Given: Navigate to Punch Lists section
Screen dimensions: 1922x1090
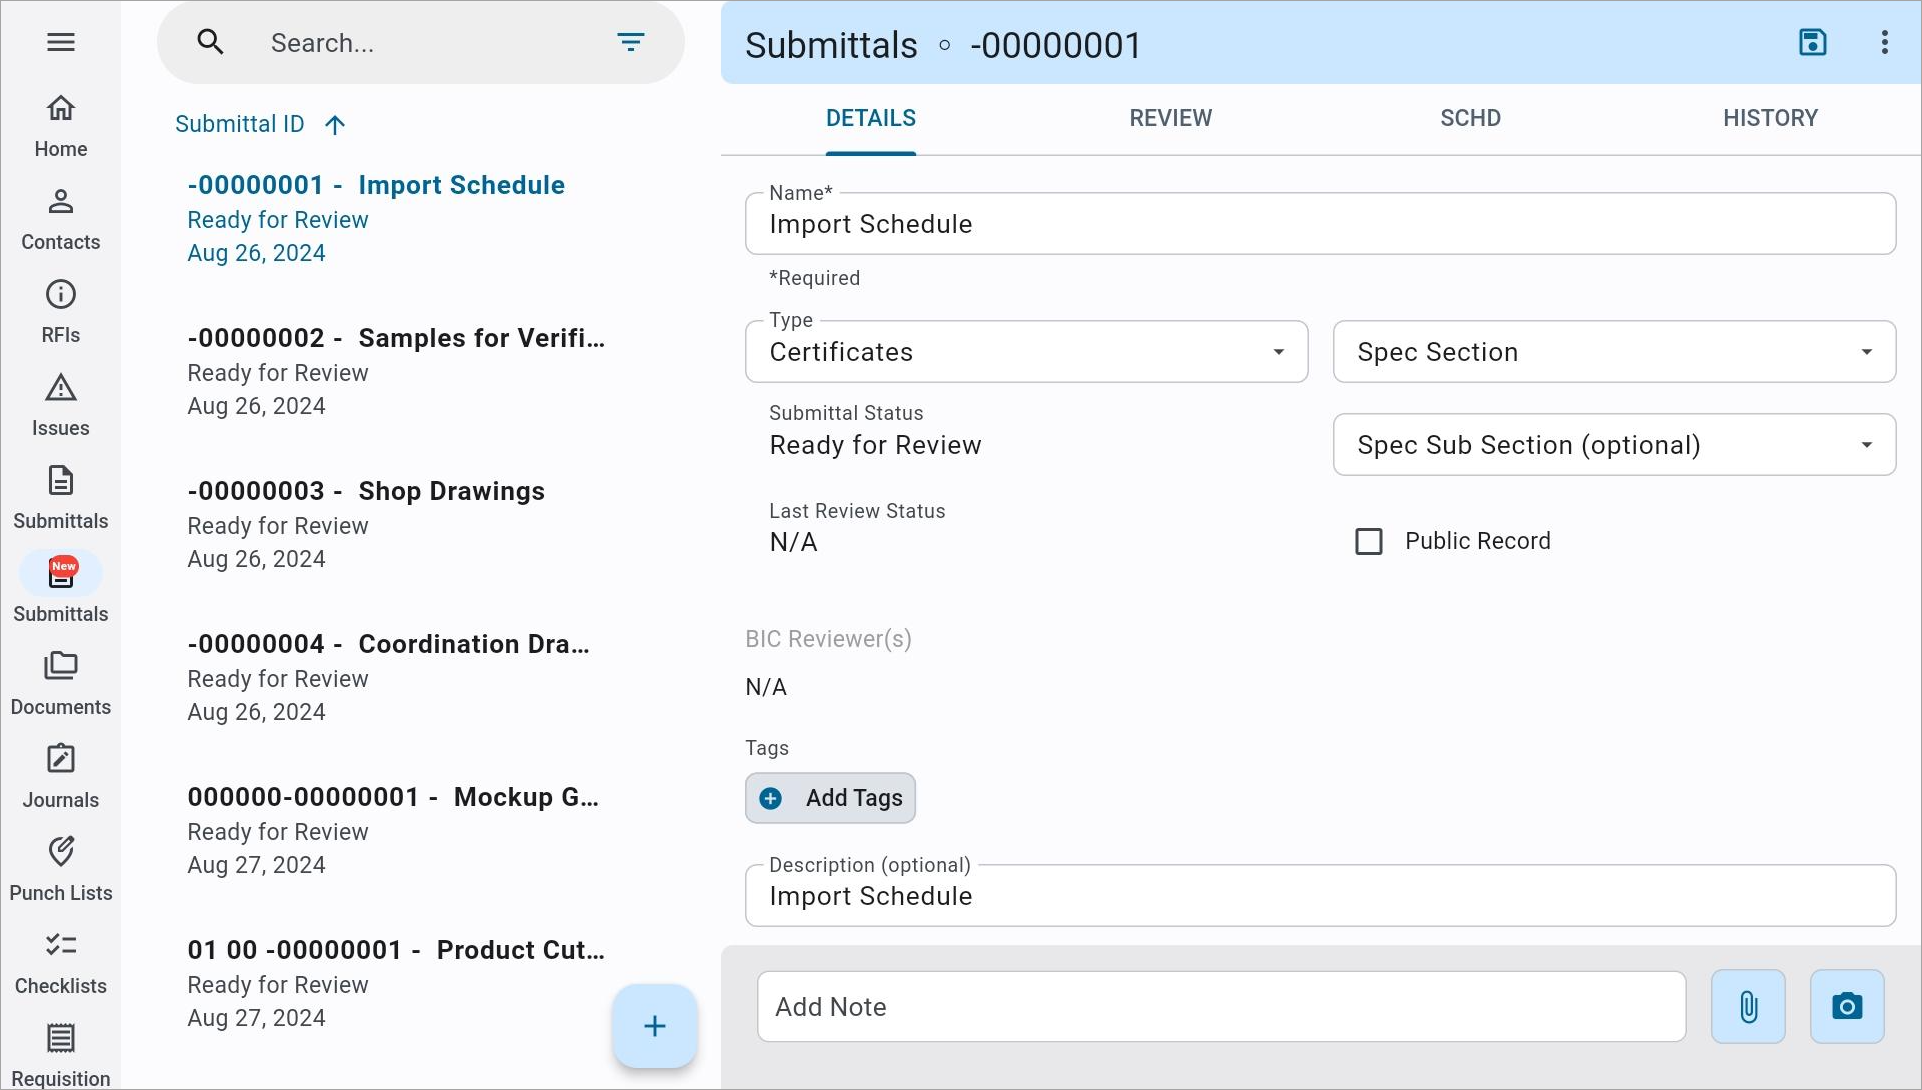Looking at the screenshot, I should coord(59,867).
